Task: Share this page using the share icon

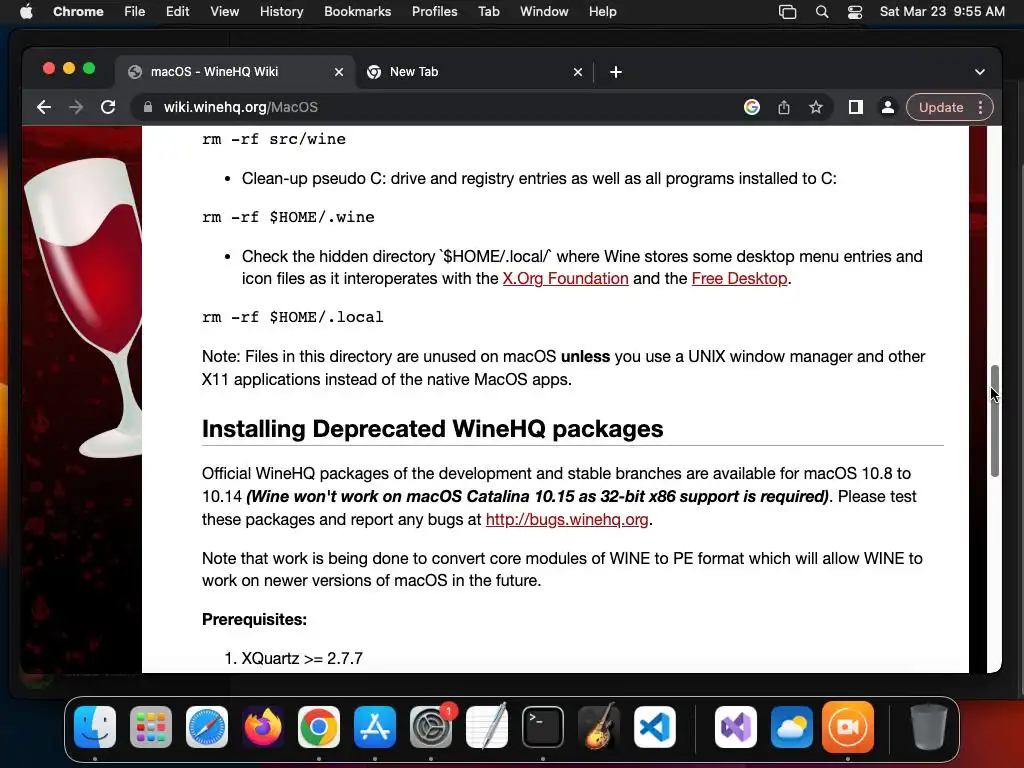Action: click(784, 107)
